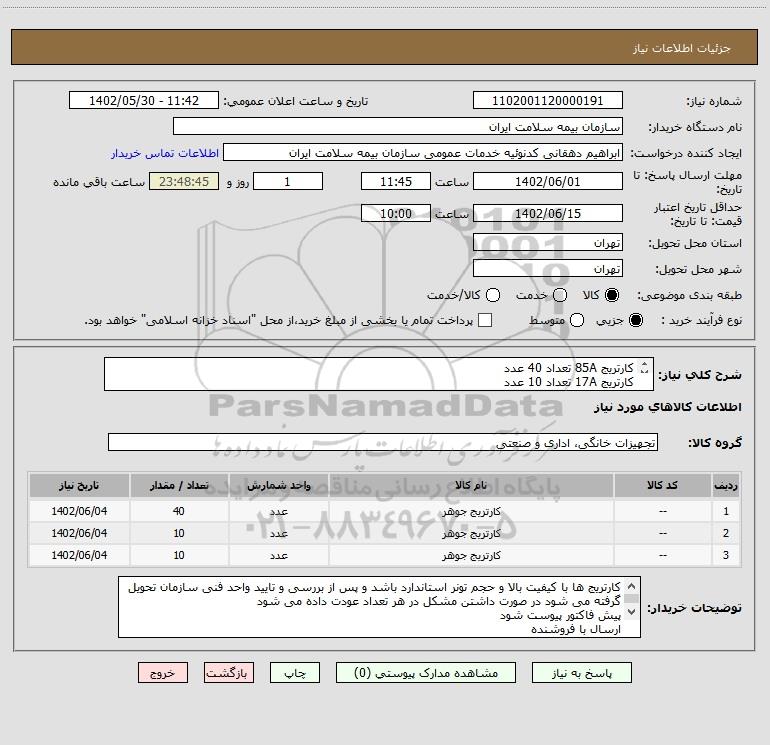The width and height of the screenshot is (770, 745).
Task: Click the واحد شمارش column header
Action: [278, 485]
